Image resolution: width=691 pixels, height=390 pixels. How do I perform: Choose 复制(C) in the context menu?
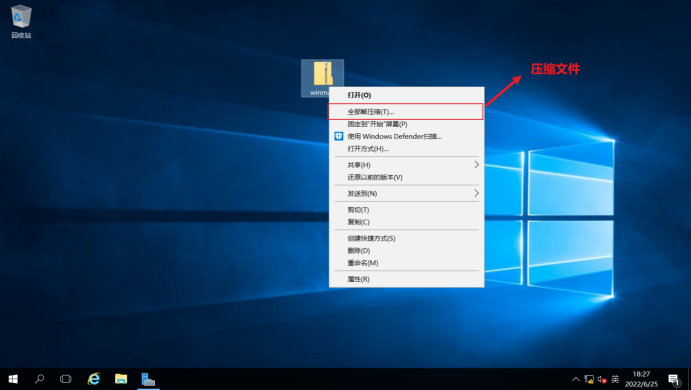tap(406, 222)
